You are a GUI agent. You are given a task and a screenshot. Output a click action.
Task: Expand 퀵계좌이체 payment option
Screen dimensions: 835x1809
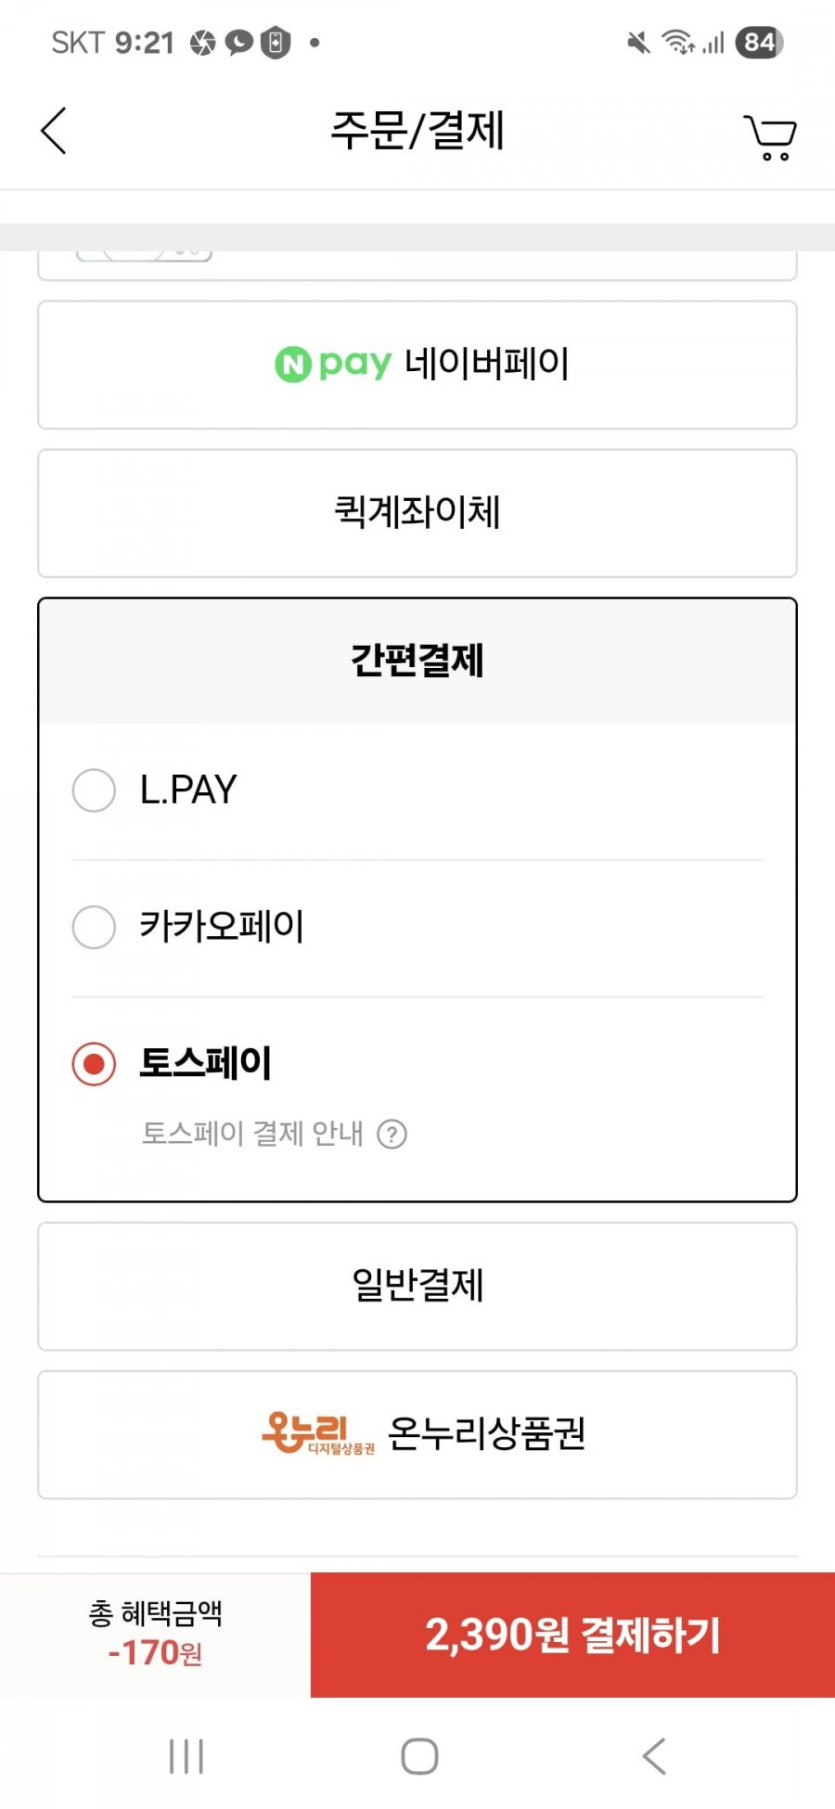417,513
